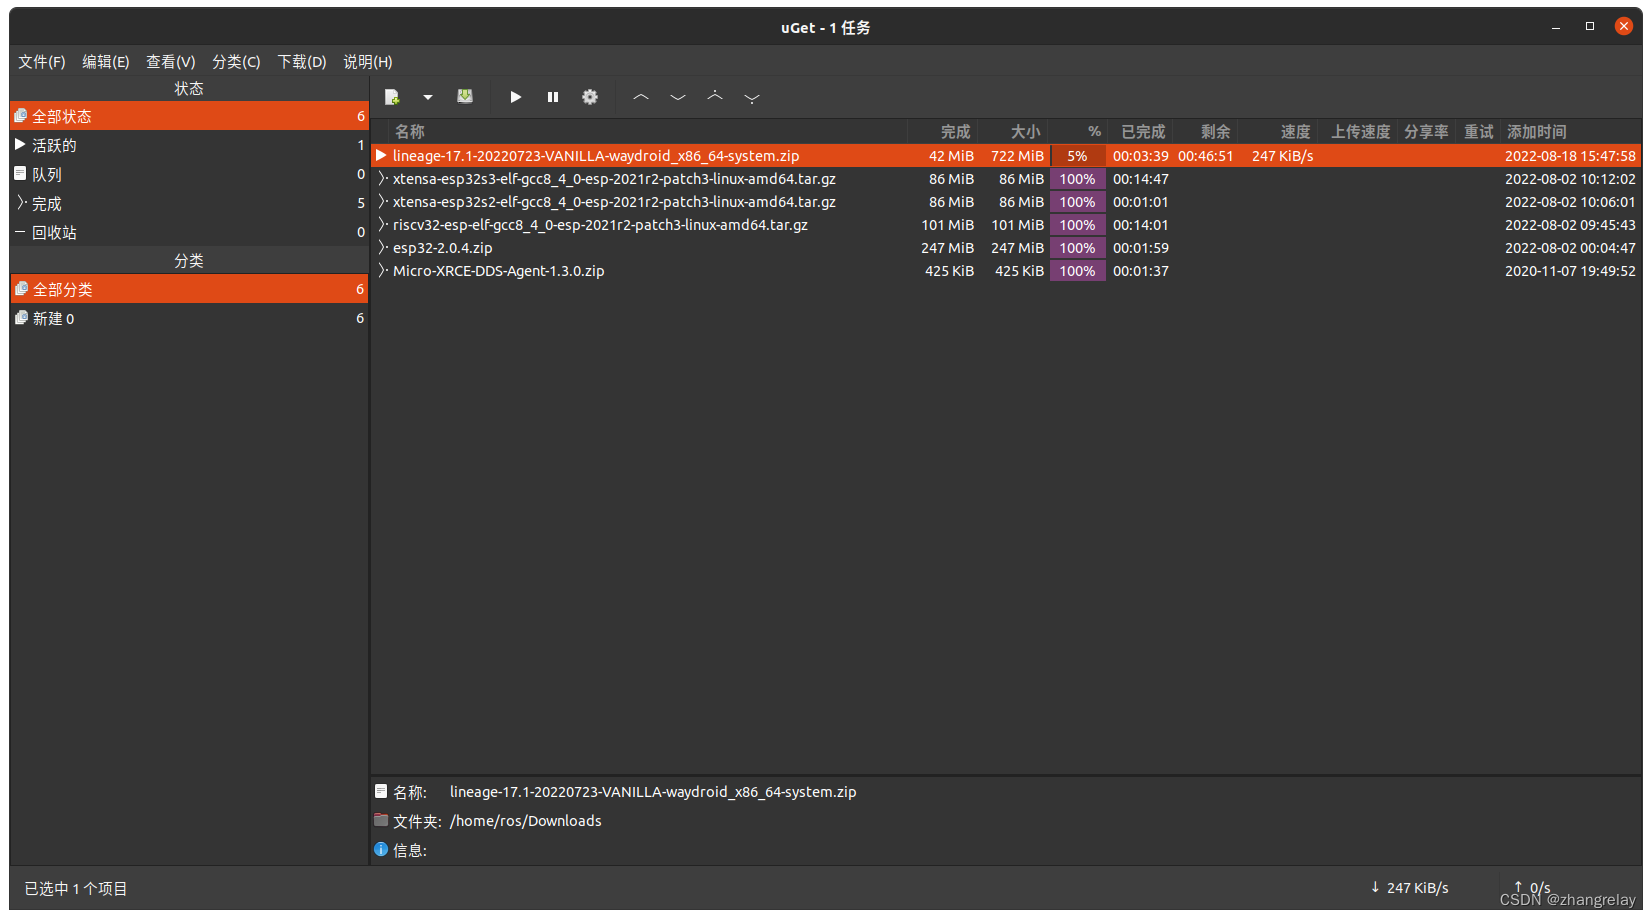
Task: Open download properties with gear icon
Action: pyautogui.click(x=589, y=96)
